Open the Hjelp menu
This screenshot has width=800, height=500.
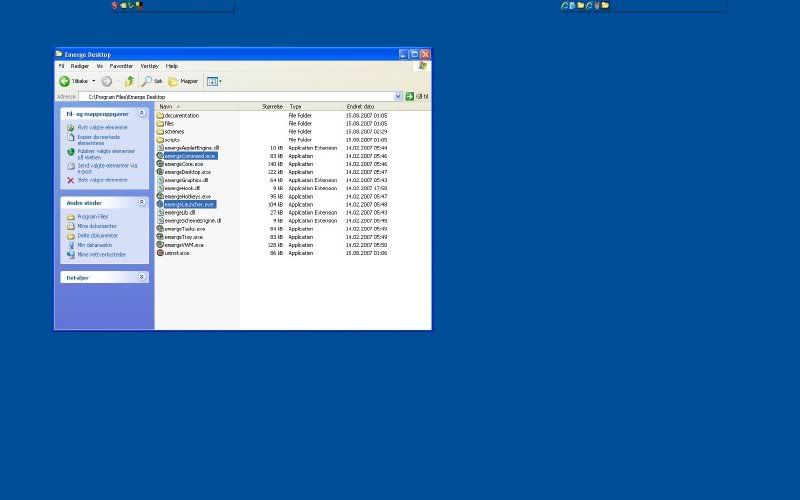pos(172,66)
